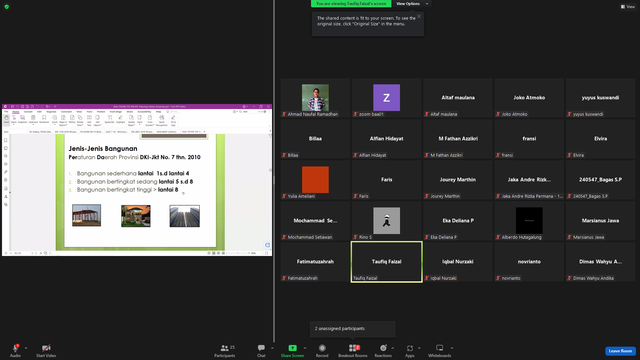Select the zoom baa01 participant tile
640x360 pixels.
pyautogui.click(x=387, y=98)
